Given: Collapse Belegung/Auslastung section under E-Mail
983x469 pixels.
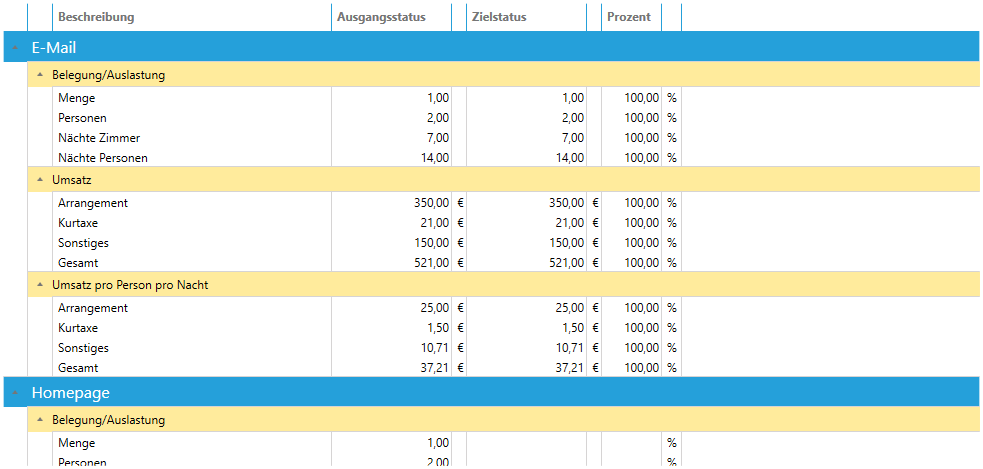Looking at the screenshot, I should [x=40, y=75].
